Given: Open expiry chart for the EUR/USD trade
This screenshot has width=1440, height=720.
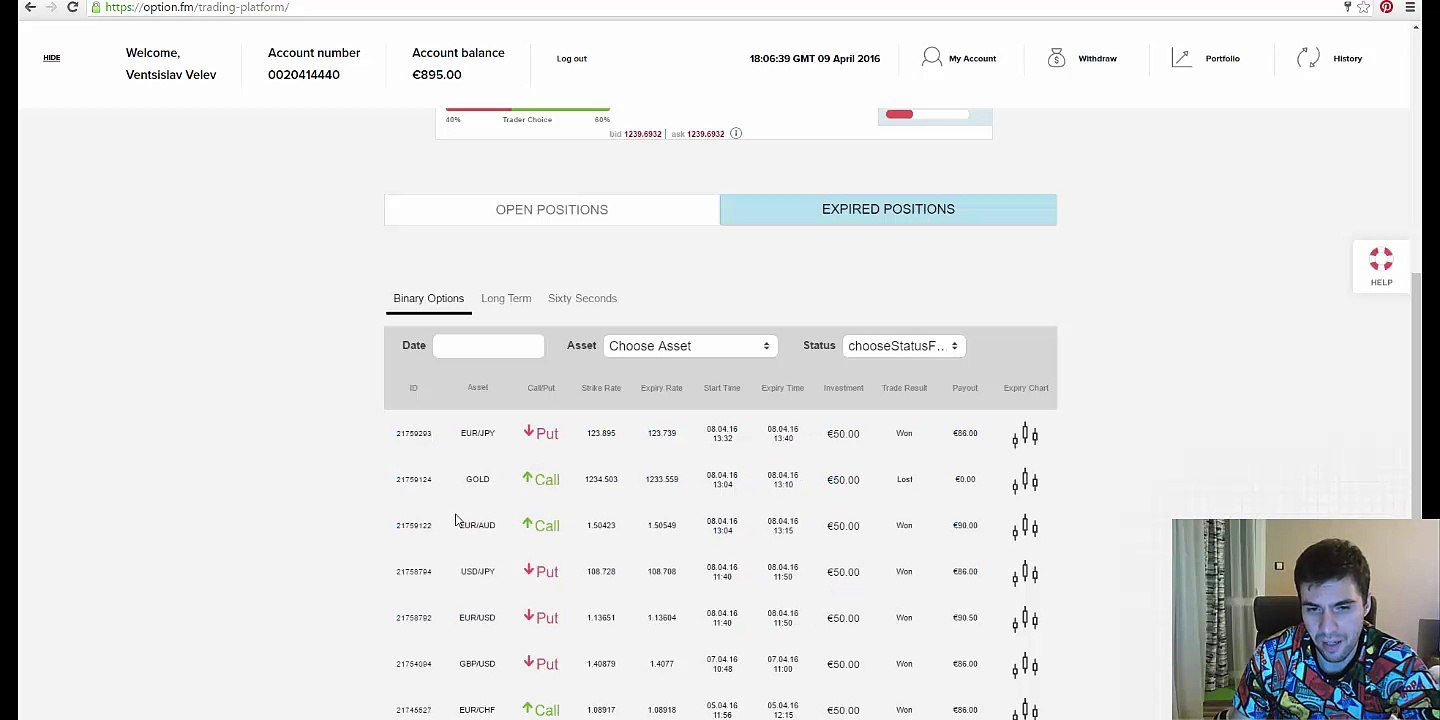Looking at the screenshot, I should 1025,618.
